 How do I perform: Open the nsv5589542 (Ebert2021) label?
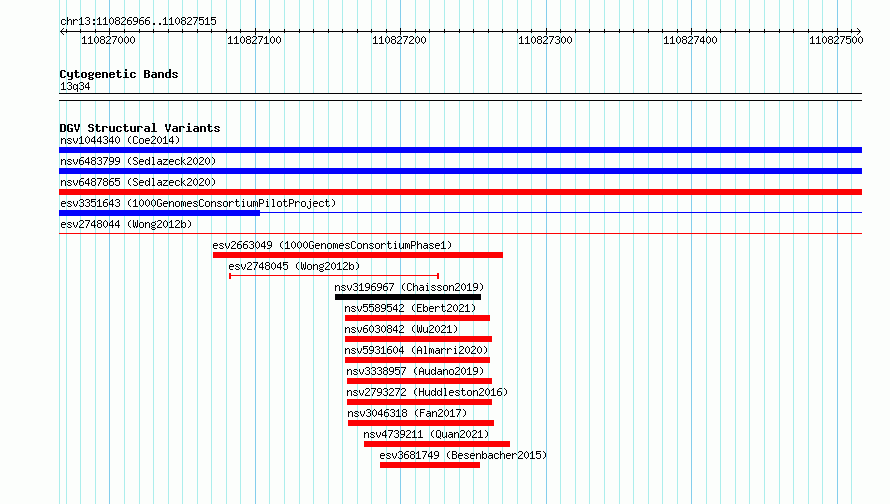[x=410, y=308]
